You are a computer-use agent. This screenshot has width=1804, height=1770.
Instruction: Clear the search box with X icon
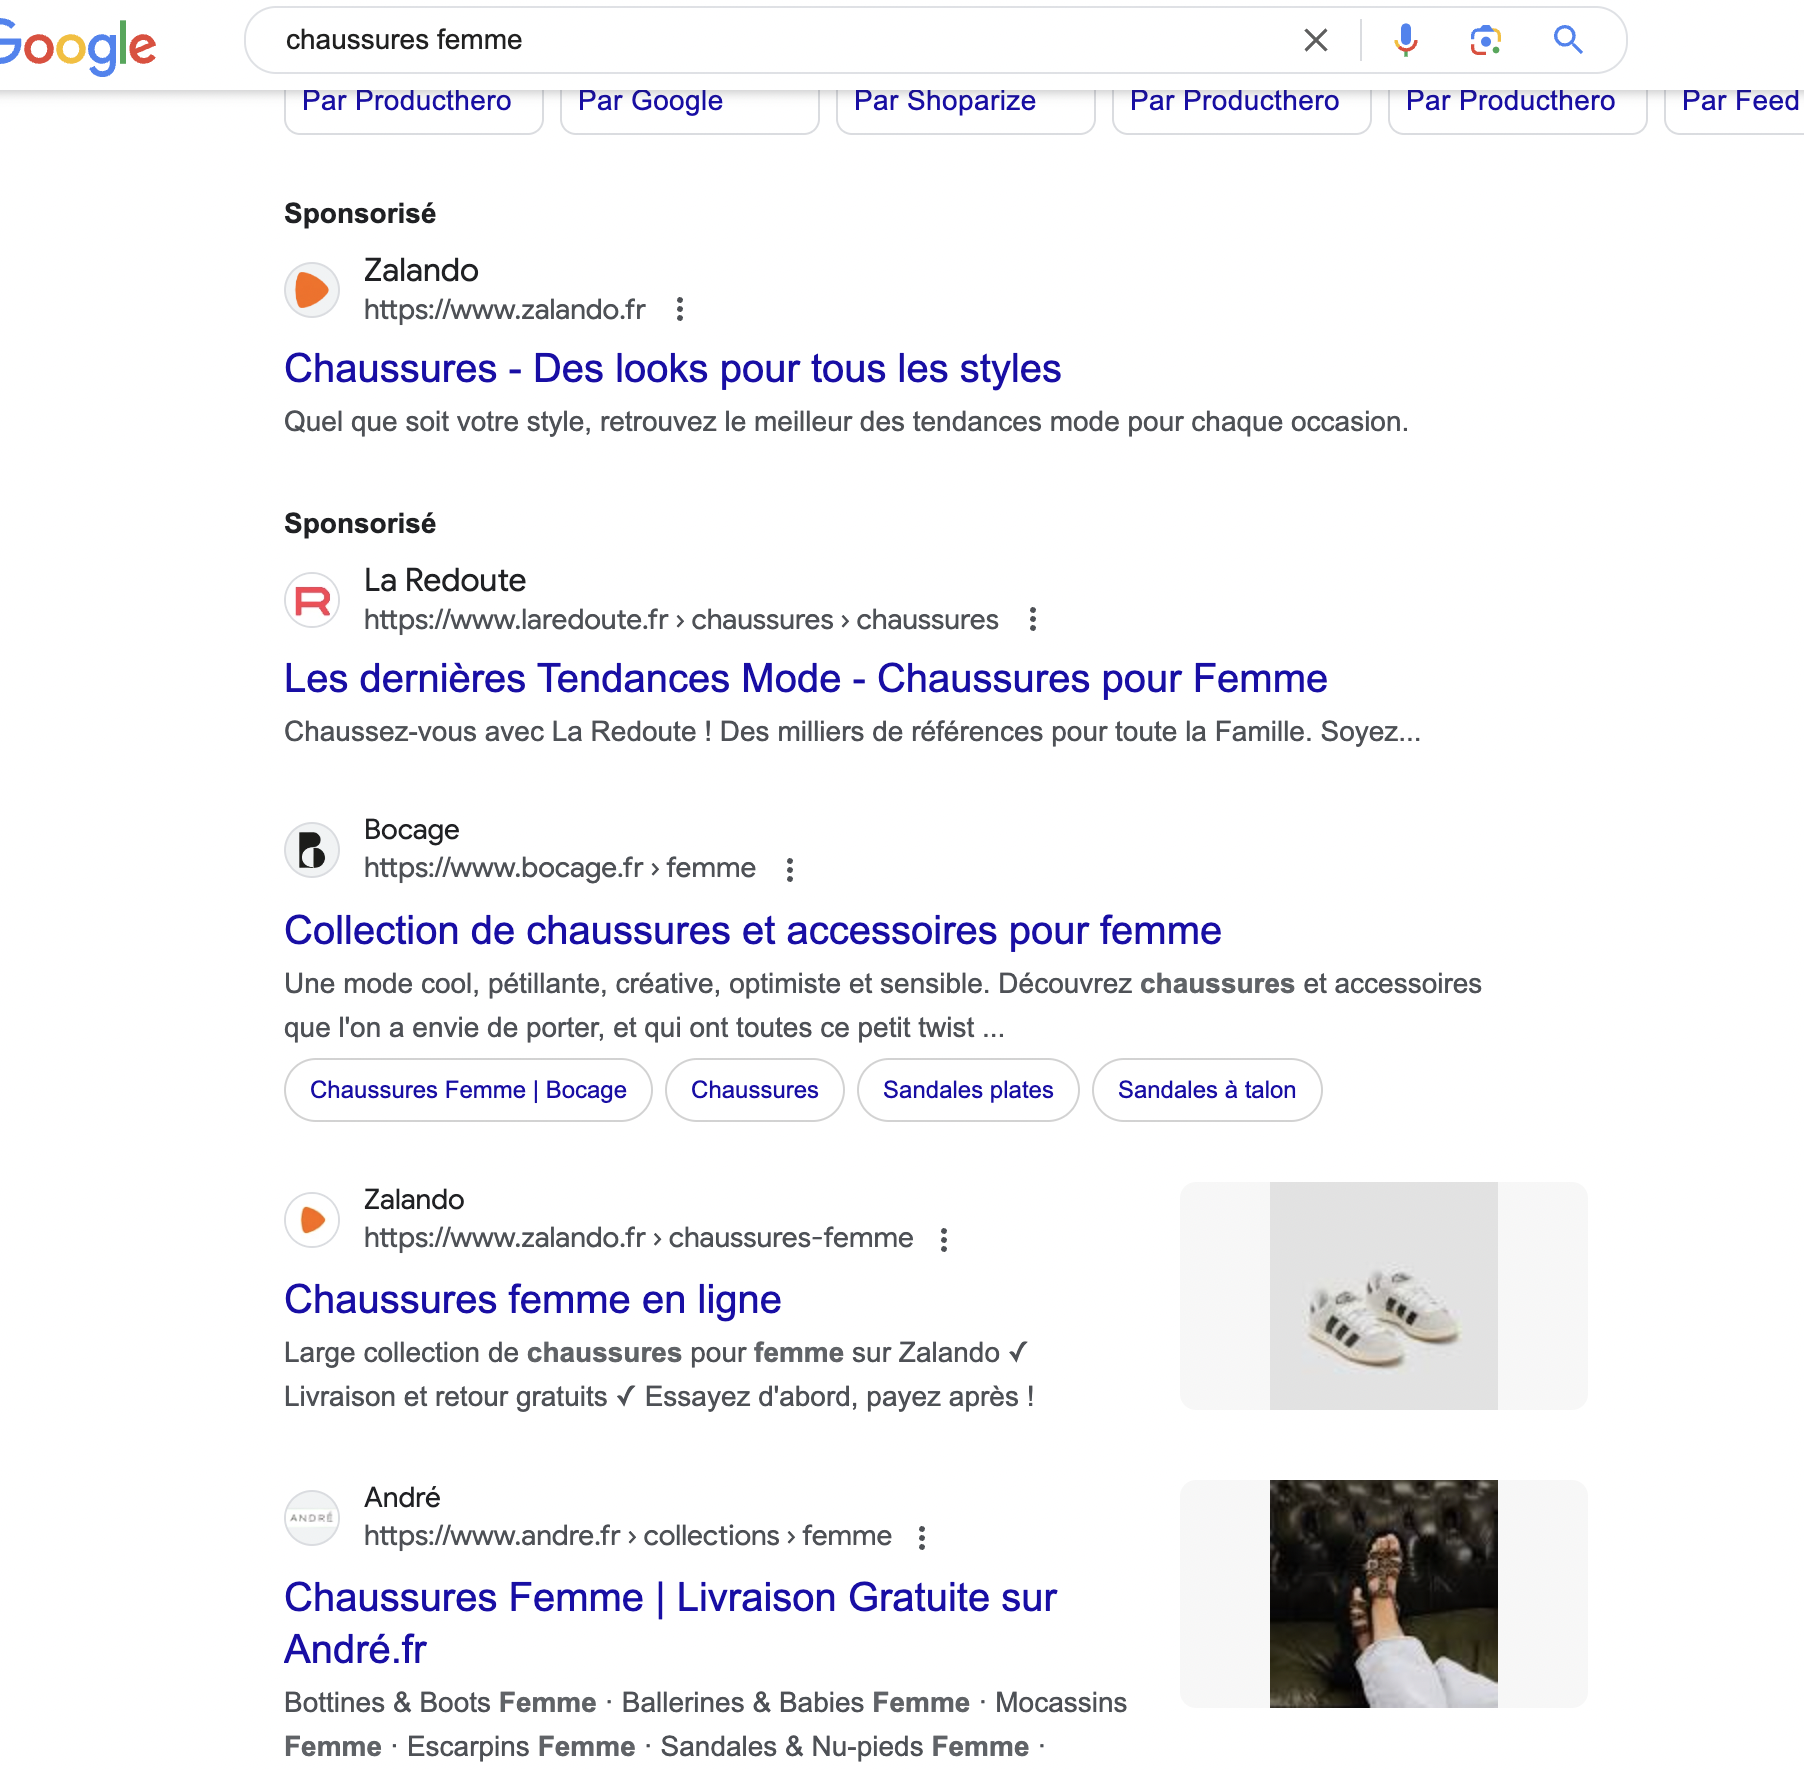pos(1316,40)
